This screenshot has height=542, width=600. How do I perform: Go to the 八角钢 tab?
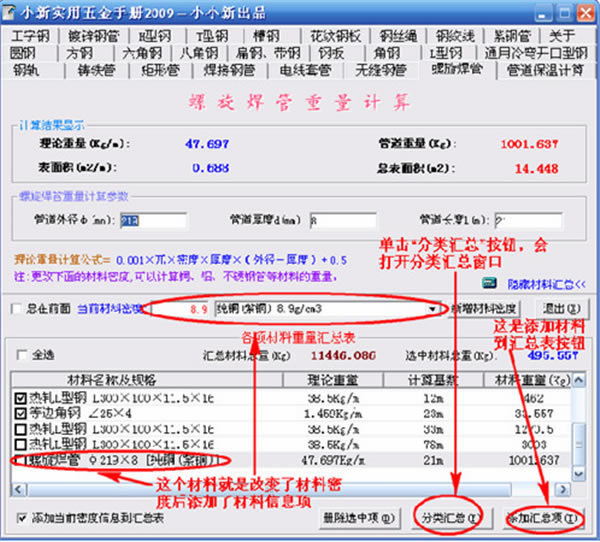click(199, 53)
